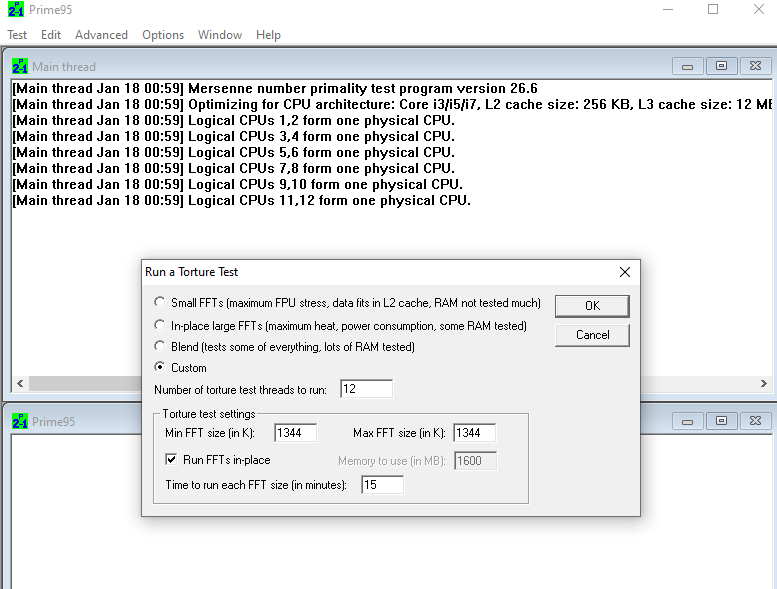
Task: Open the Test menu
Action: tap(17, 35)
